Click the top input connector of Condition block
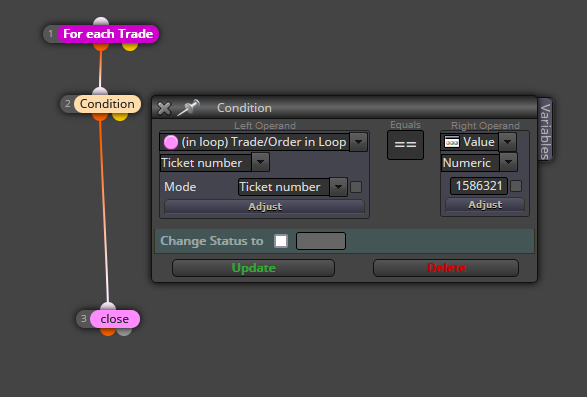This screenshot has width=587, height=397. point(100,91)
